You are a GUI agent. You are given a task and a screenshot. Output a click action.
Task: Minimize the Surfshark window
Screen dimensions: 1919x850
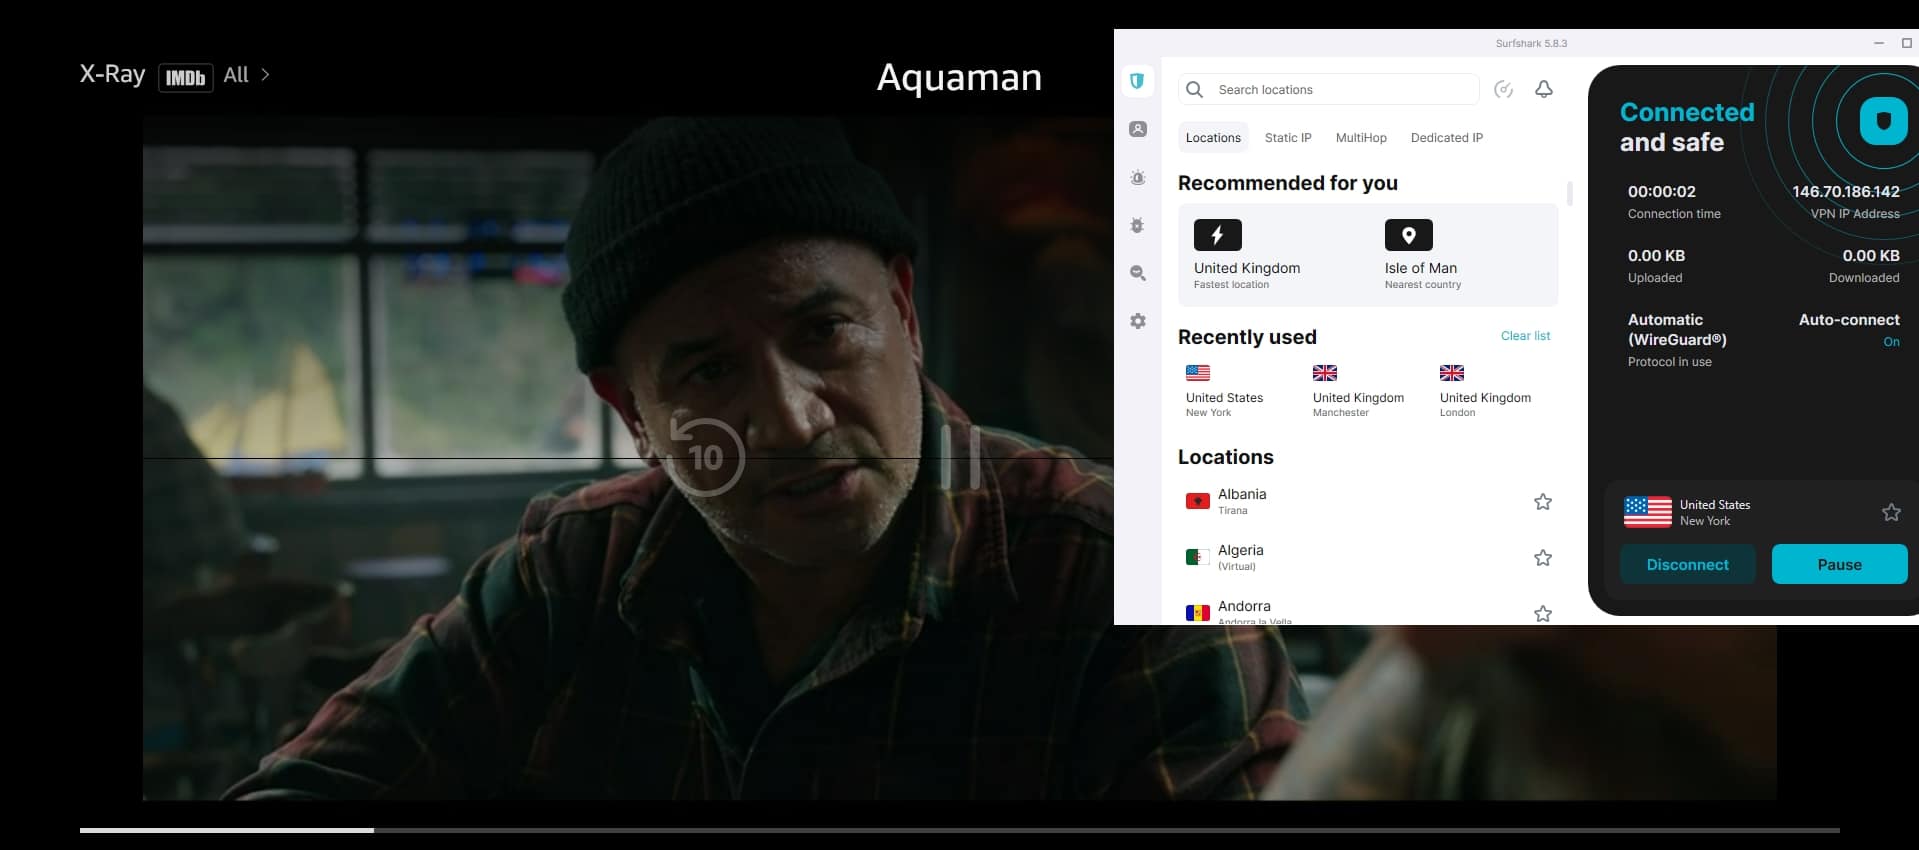(1879, 43)
